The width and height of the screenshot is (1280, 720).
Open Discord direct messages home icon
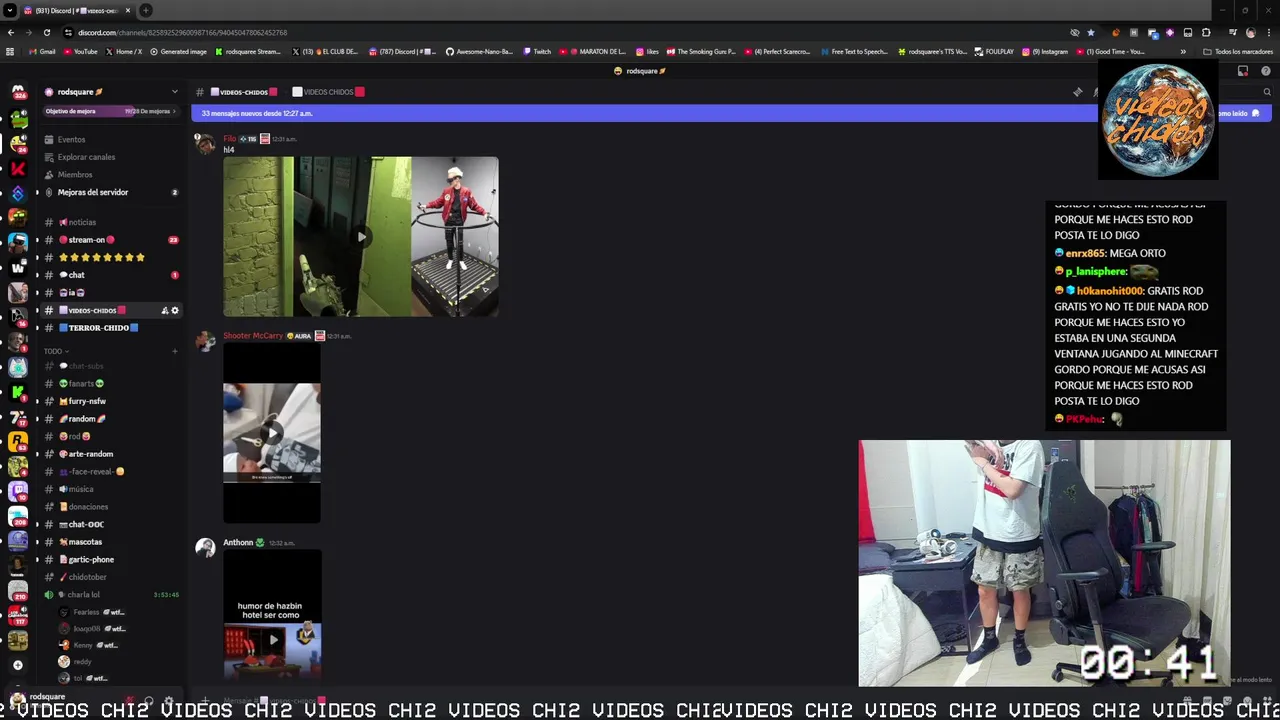[18, 92]
